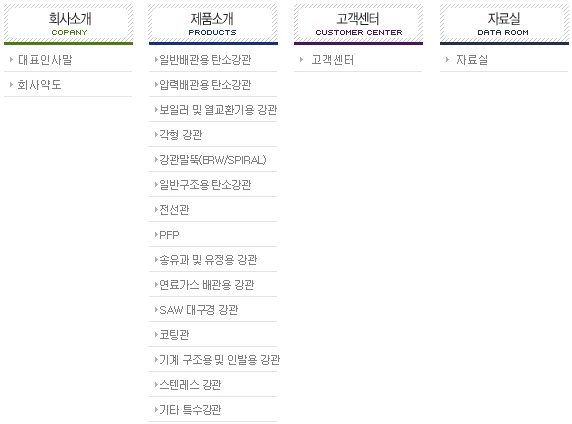The image size is (572, 424).
Task: Click the 코팅관 product link
Action: tap(174, 335)
